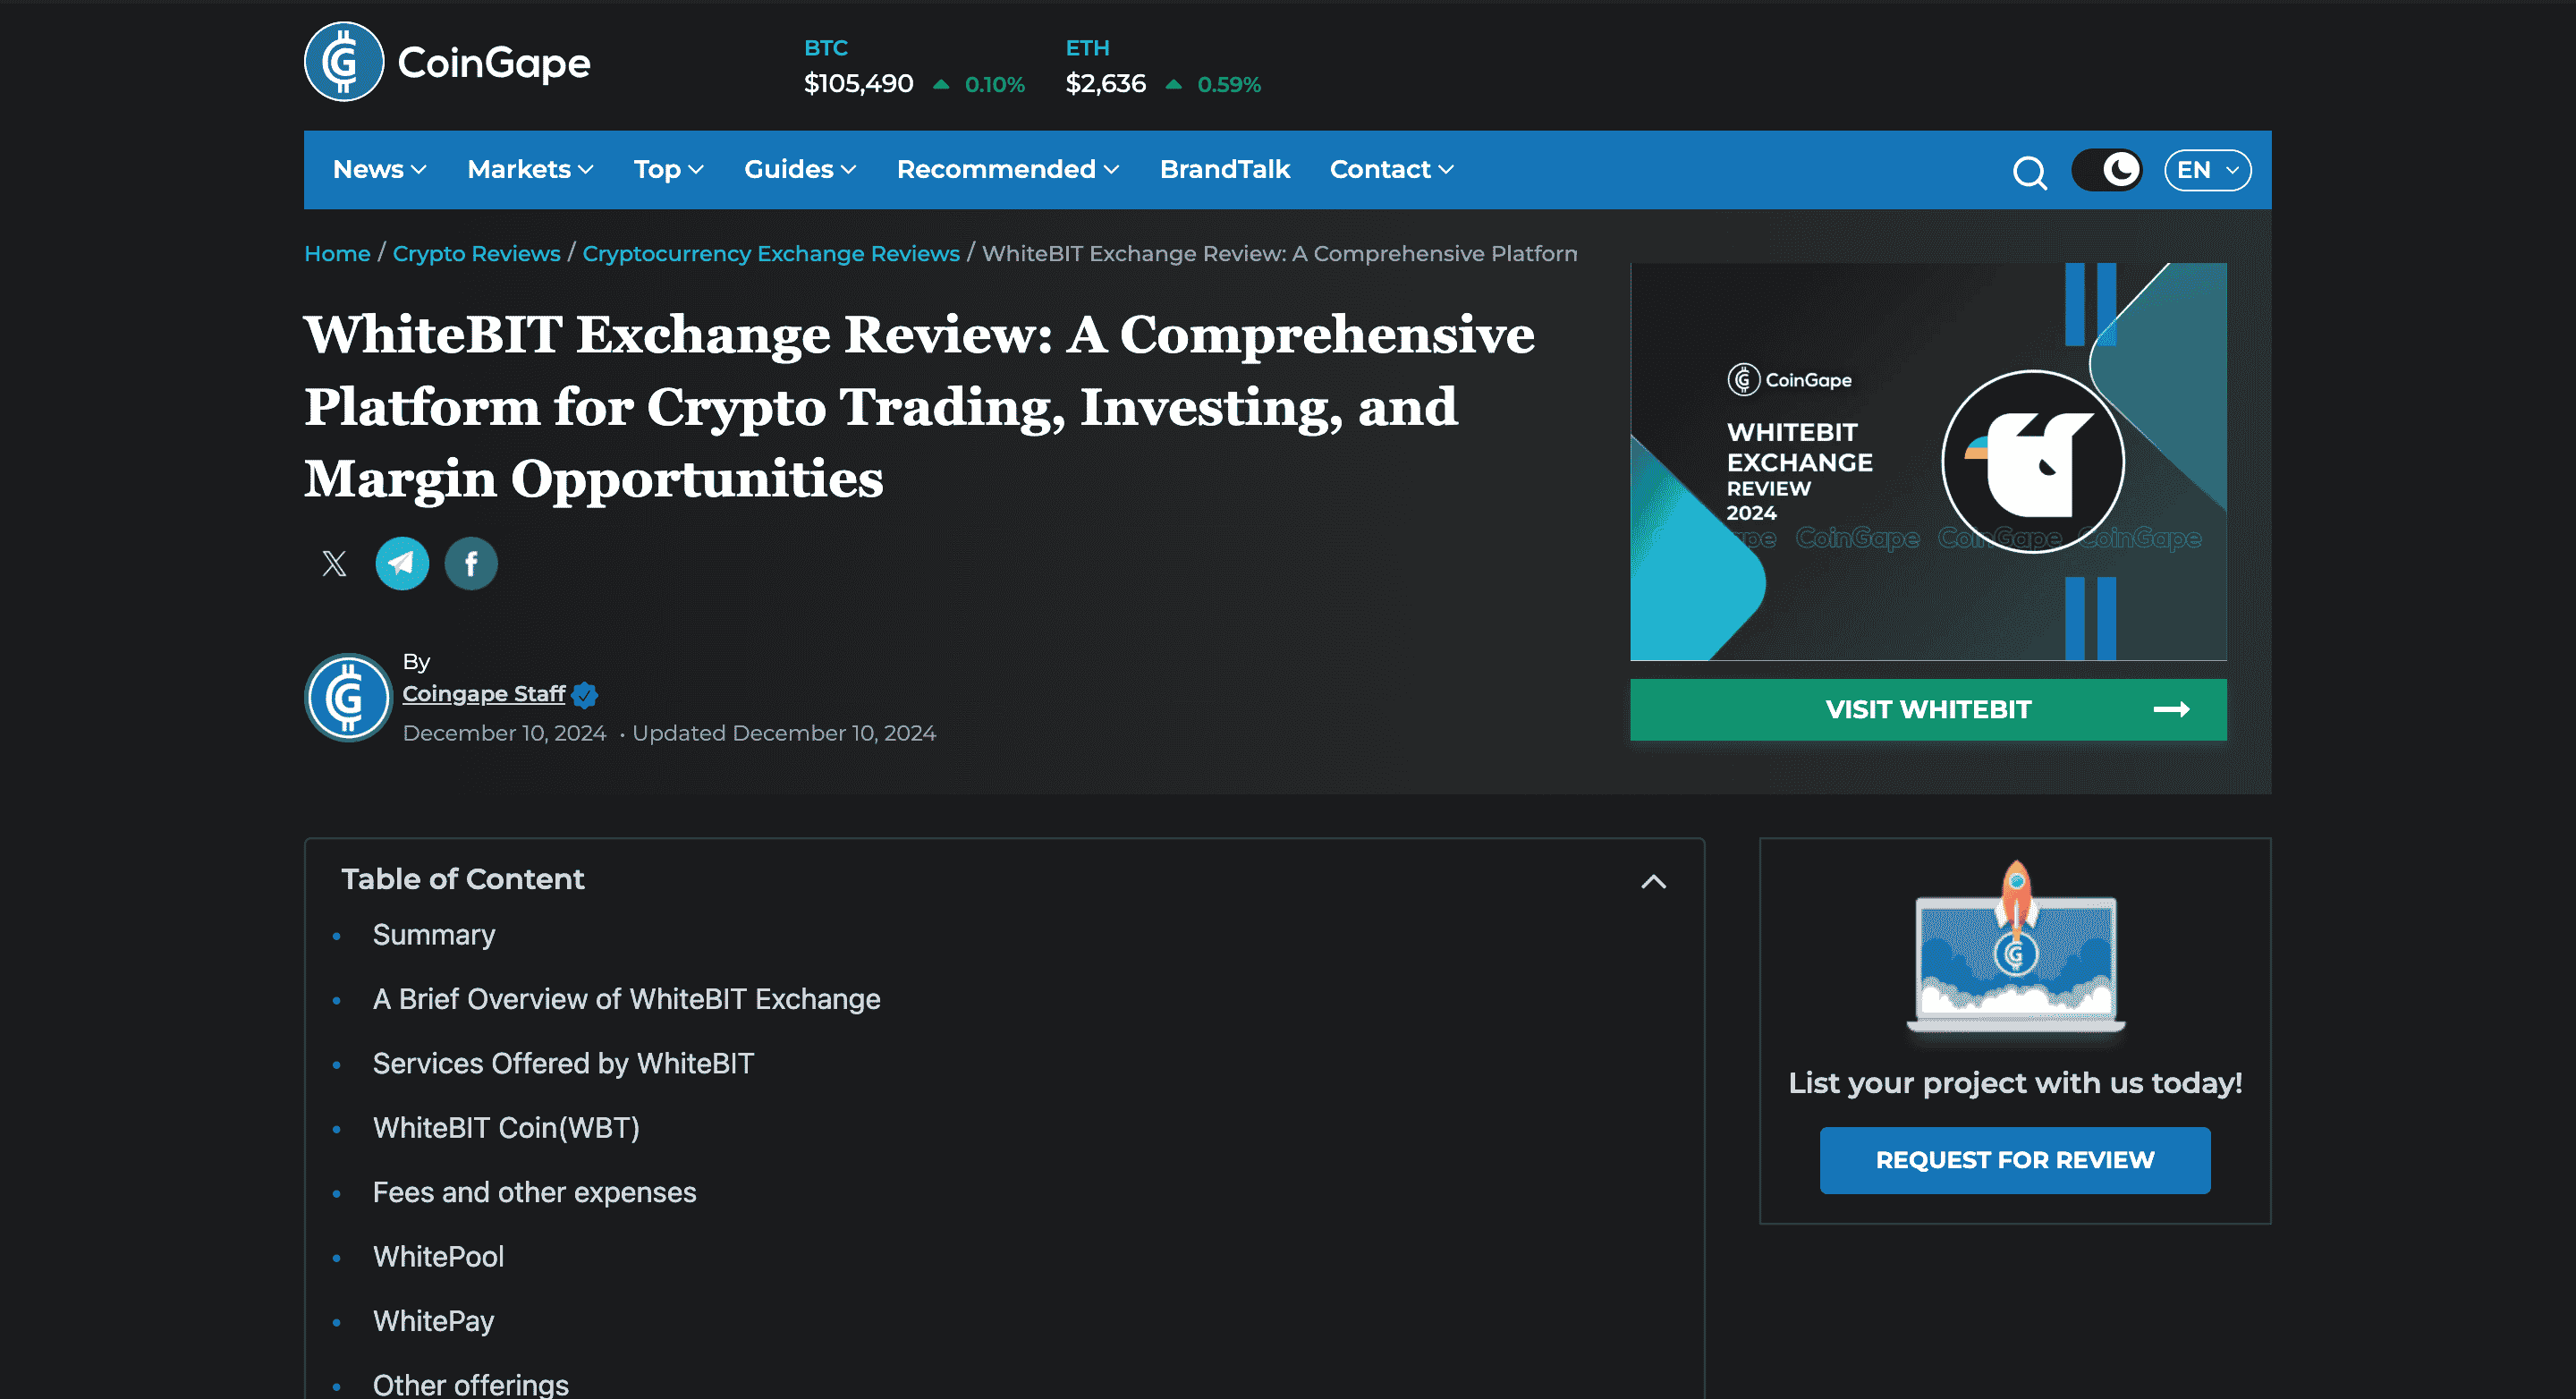Viewport: 2576px width, 1399px height.
Task: Expand the Markets menu
Action: point(531,169)
